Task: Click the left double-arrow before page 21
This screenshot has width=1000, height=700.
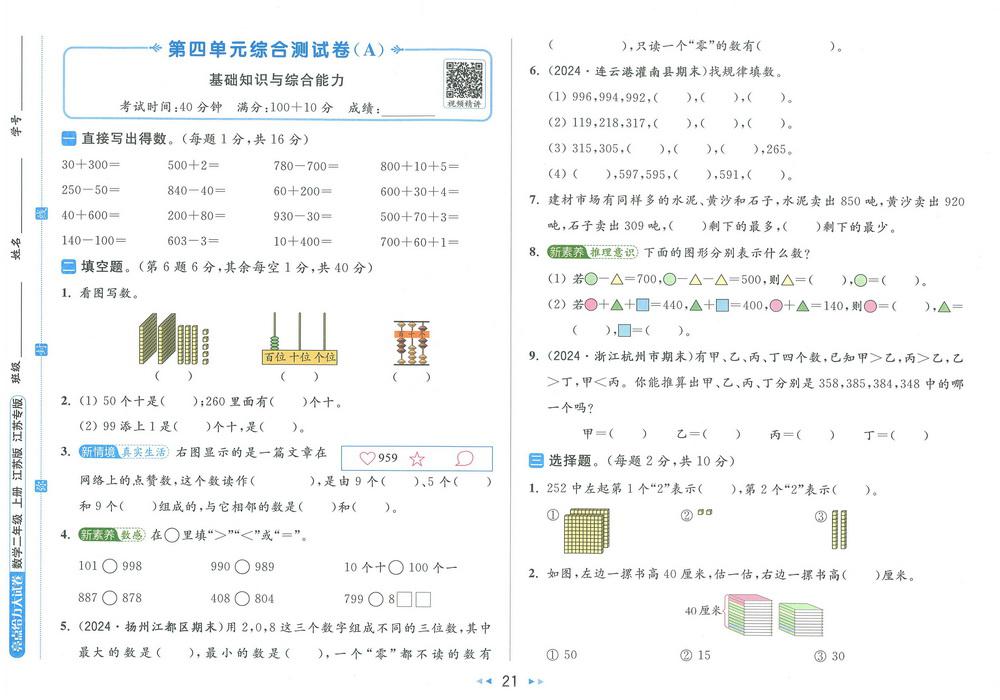Action: pyautogui.click(x=483, y=682)
